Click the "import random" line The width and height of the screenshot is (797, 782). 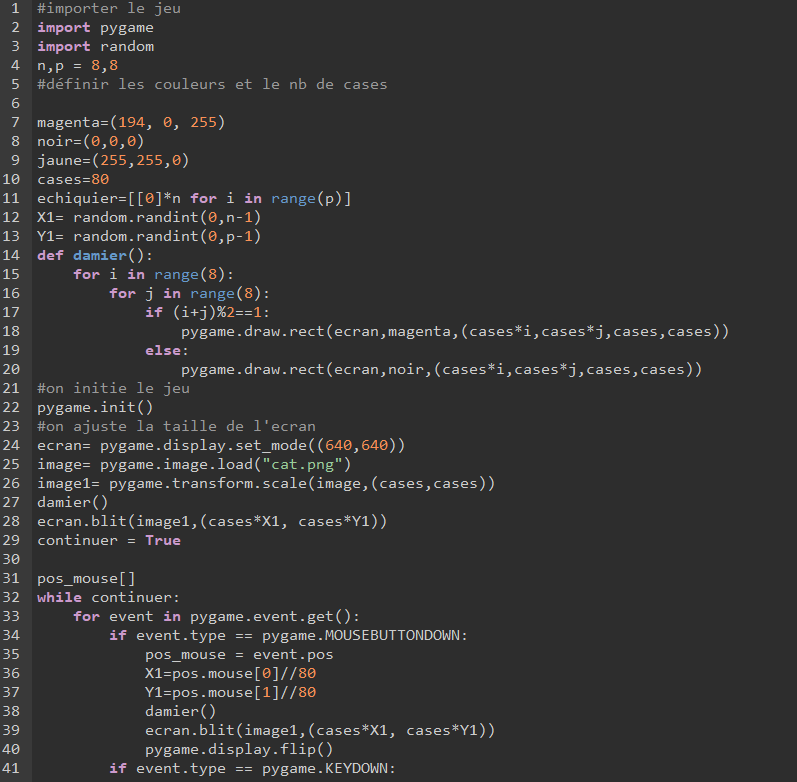coord(95,47)
